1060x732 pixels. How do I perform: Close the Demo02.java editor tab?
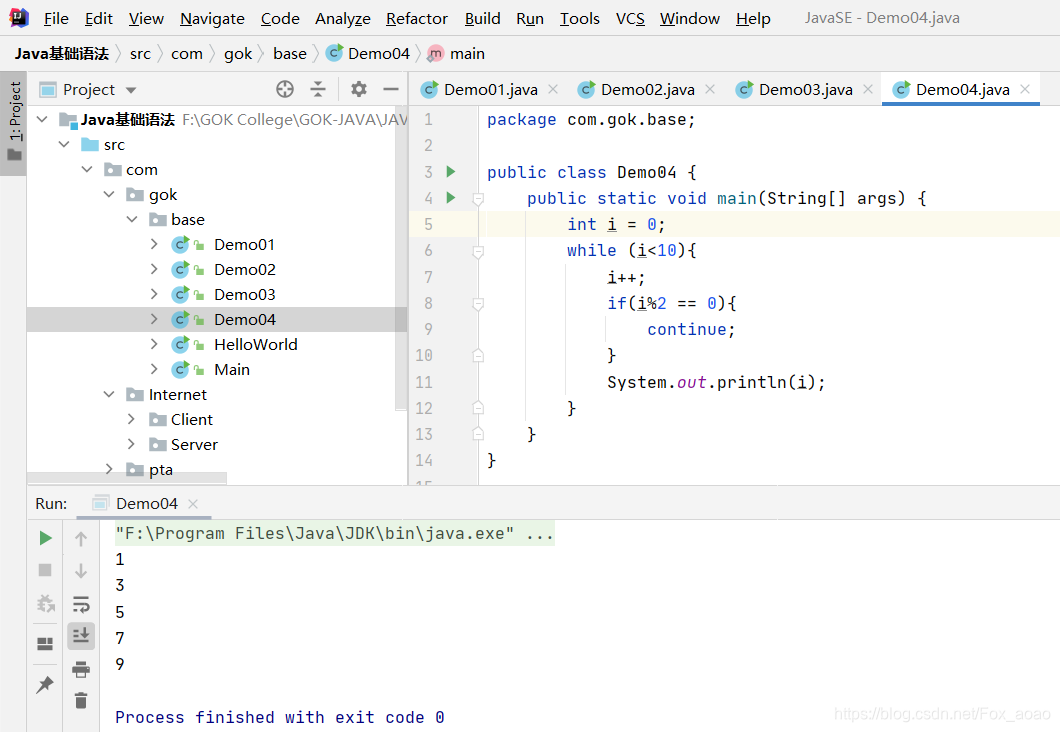(x=710, y=89)
